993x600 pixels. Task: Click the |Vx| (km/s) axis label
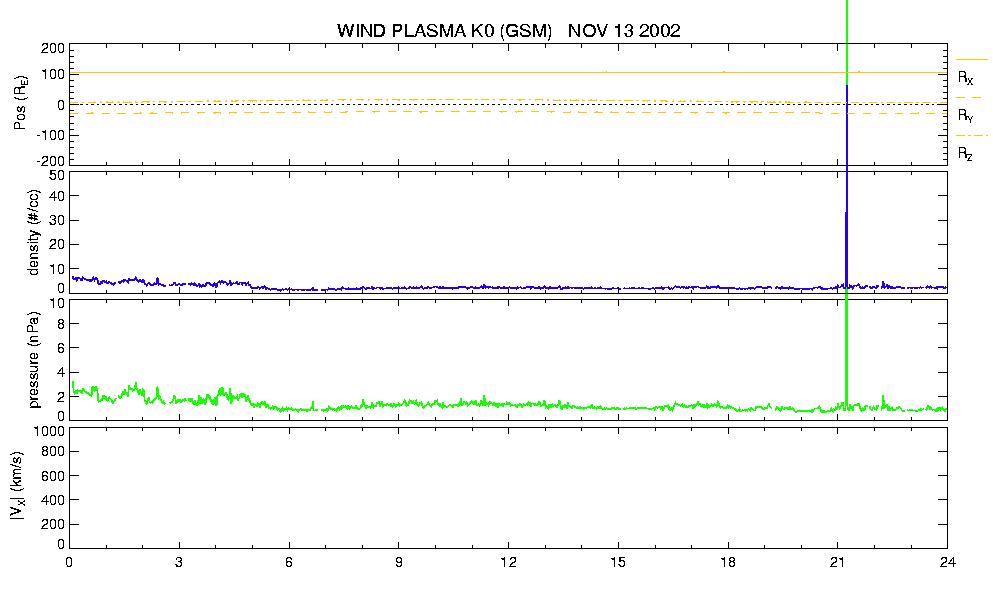coord(18,487)
